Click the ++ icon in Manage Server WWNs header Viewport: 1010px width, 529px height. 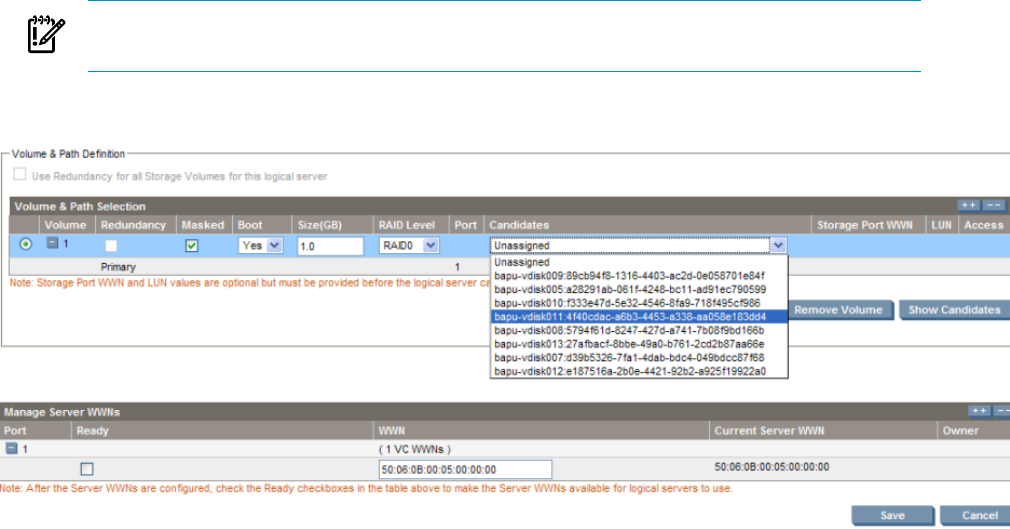[x=976, y=411]
